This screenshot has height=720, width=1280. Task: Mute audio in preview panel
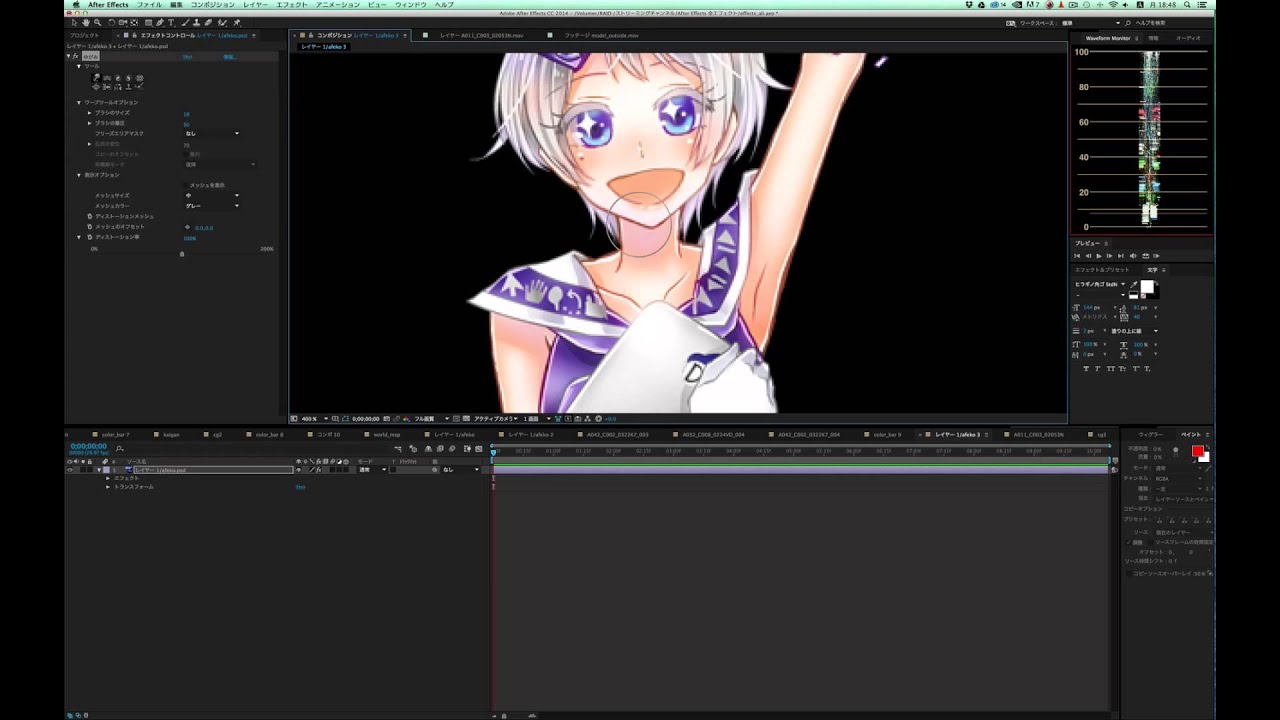click(x=1133, y=256)
